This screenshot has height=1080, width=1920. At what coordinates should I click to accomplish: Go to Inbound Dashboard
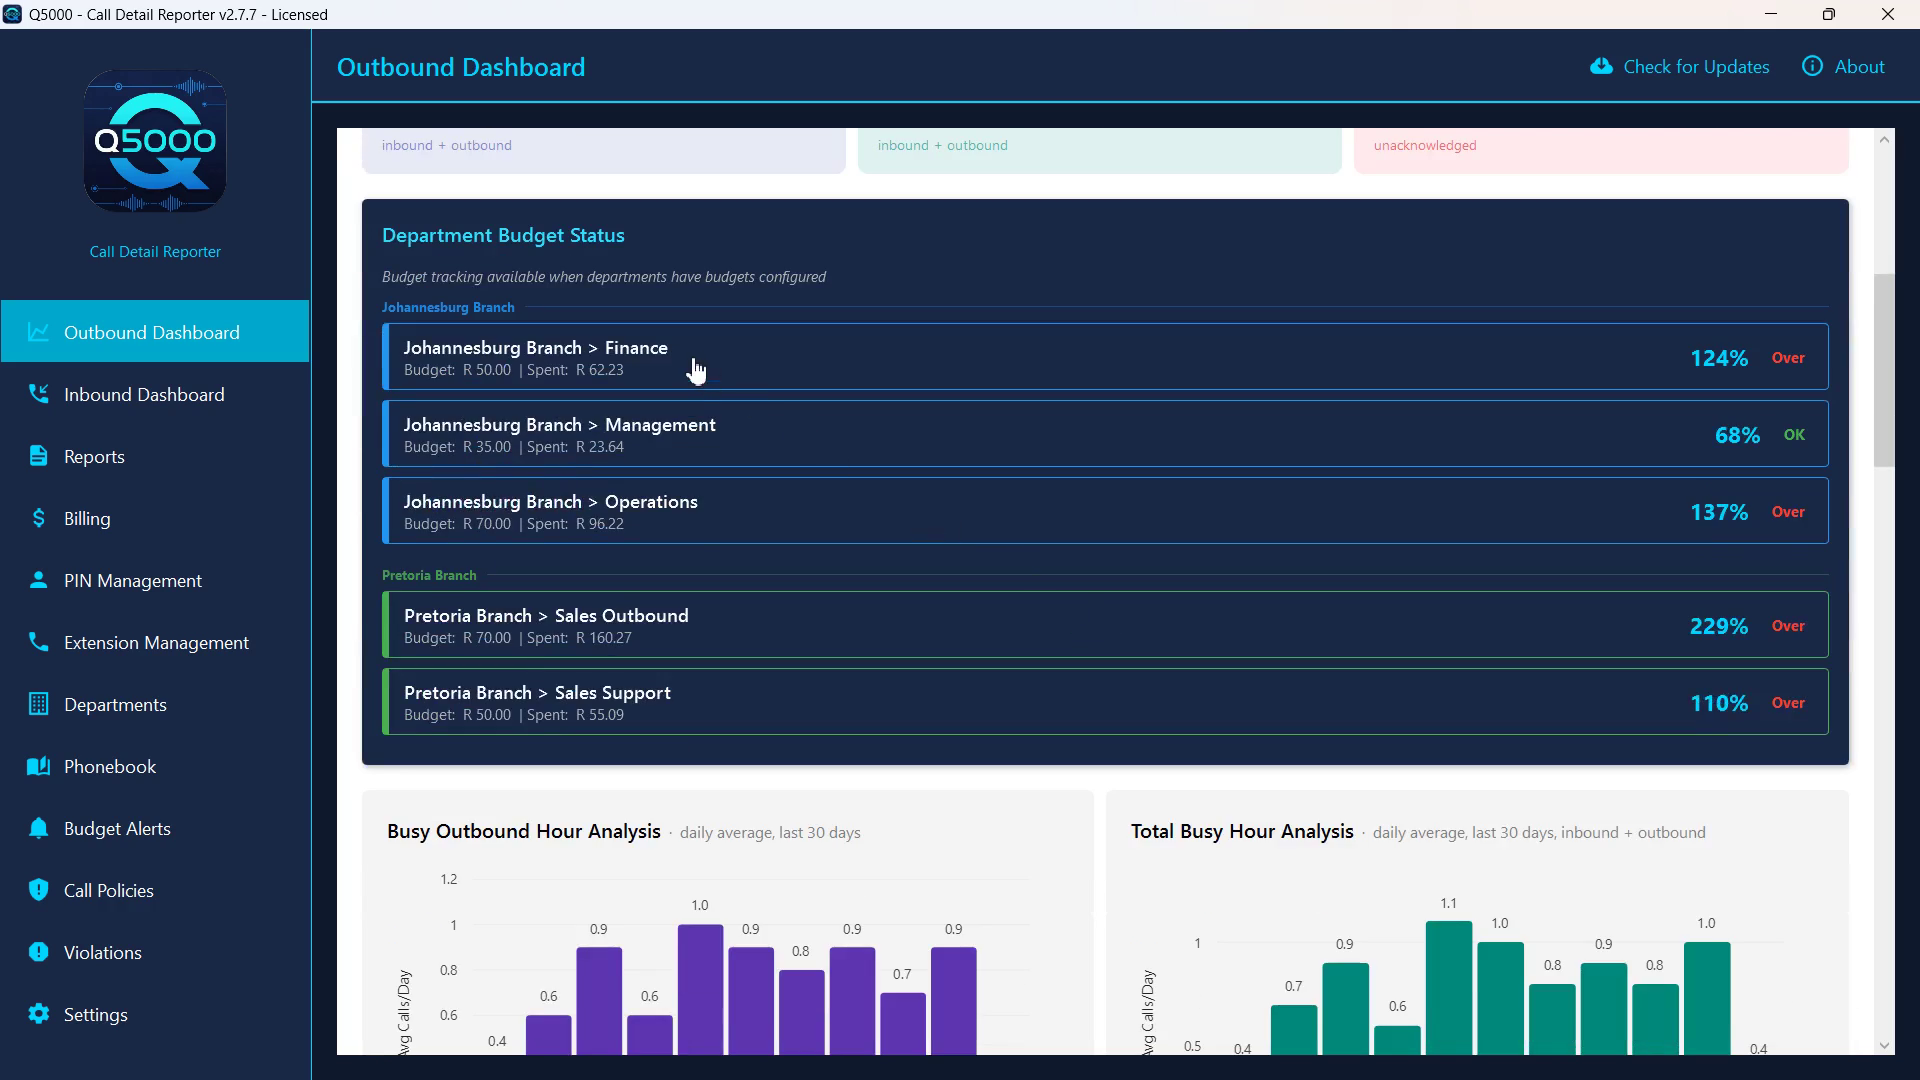[x=155, y=394]
